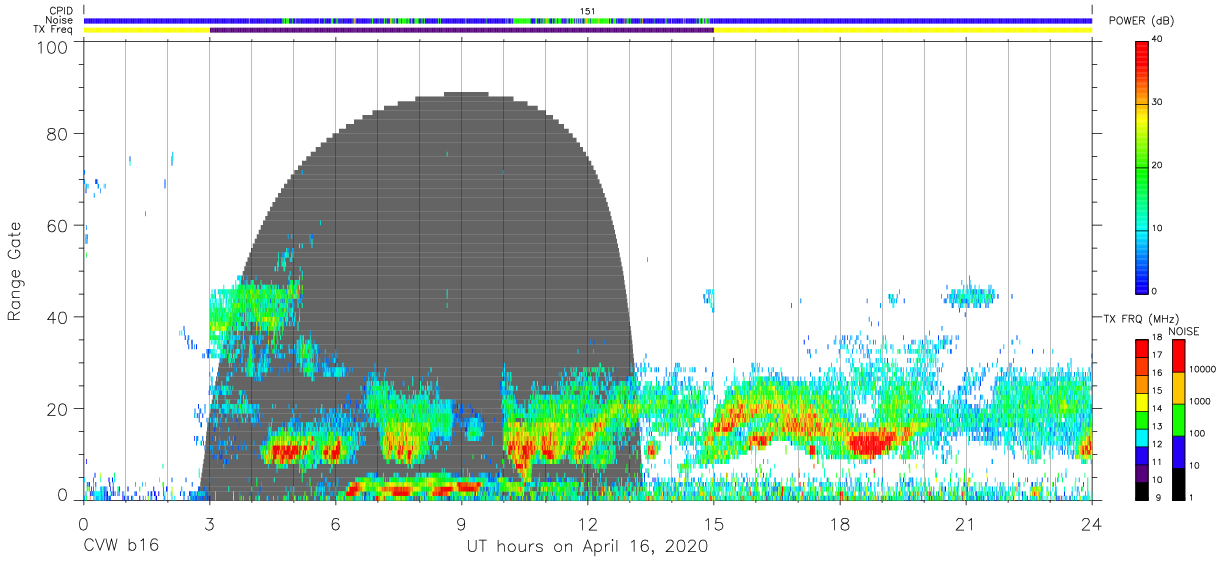Click the 60 label on range gate axis
Viewport: 1228px width, 567px height.
[58, 225]
